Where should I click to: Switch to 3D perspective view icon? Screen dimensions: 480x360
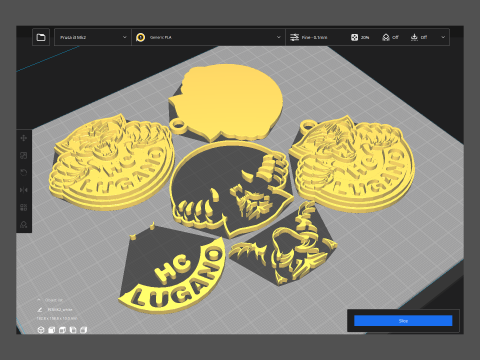click(41, 330)
